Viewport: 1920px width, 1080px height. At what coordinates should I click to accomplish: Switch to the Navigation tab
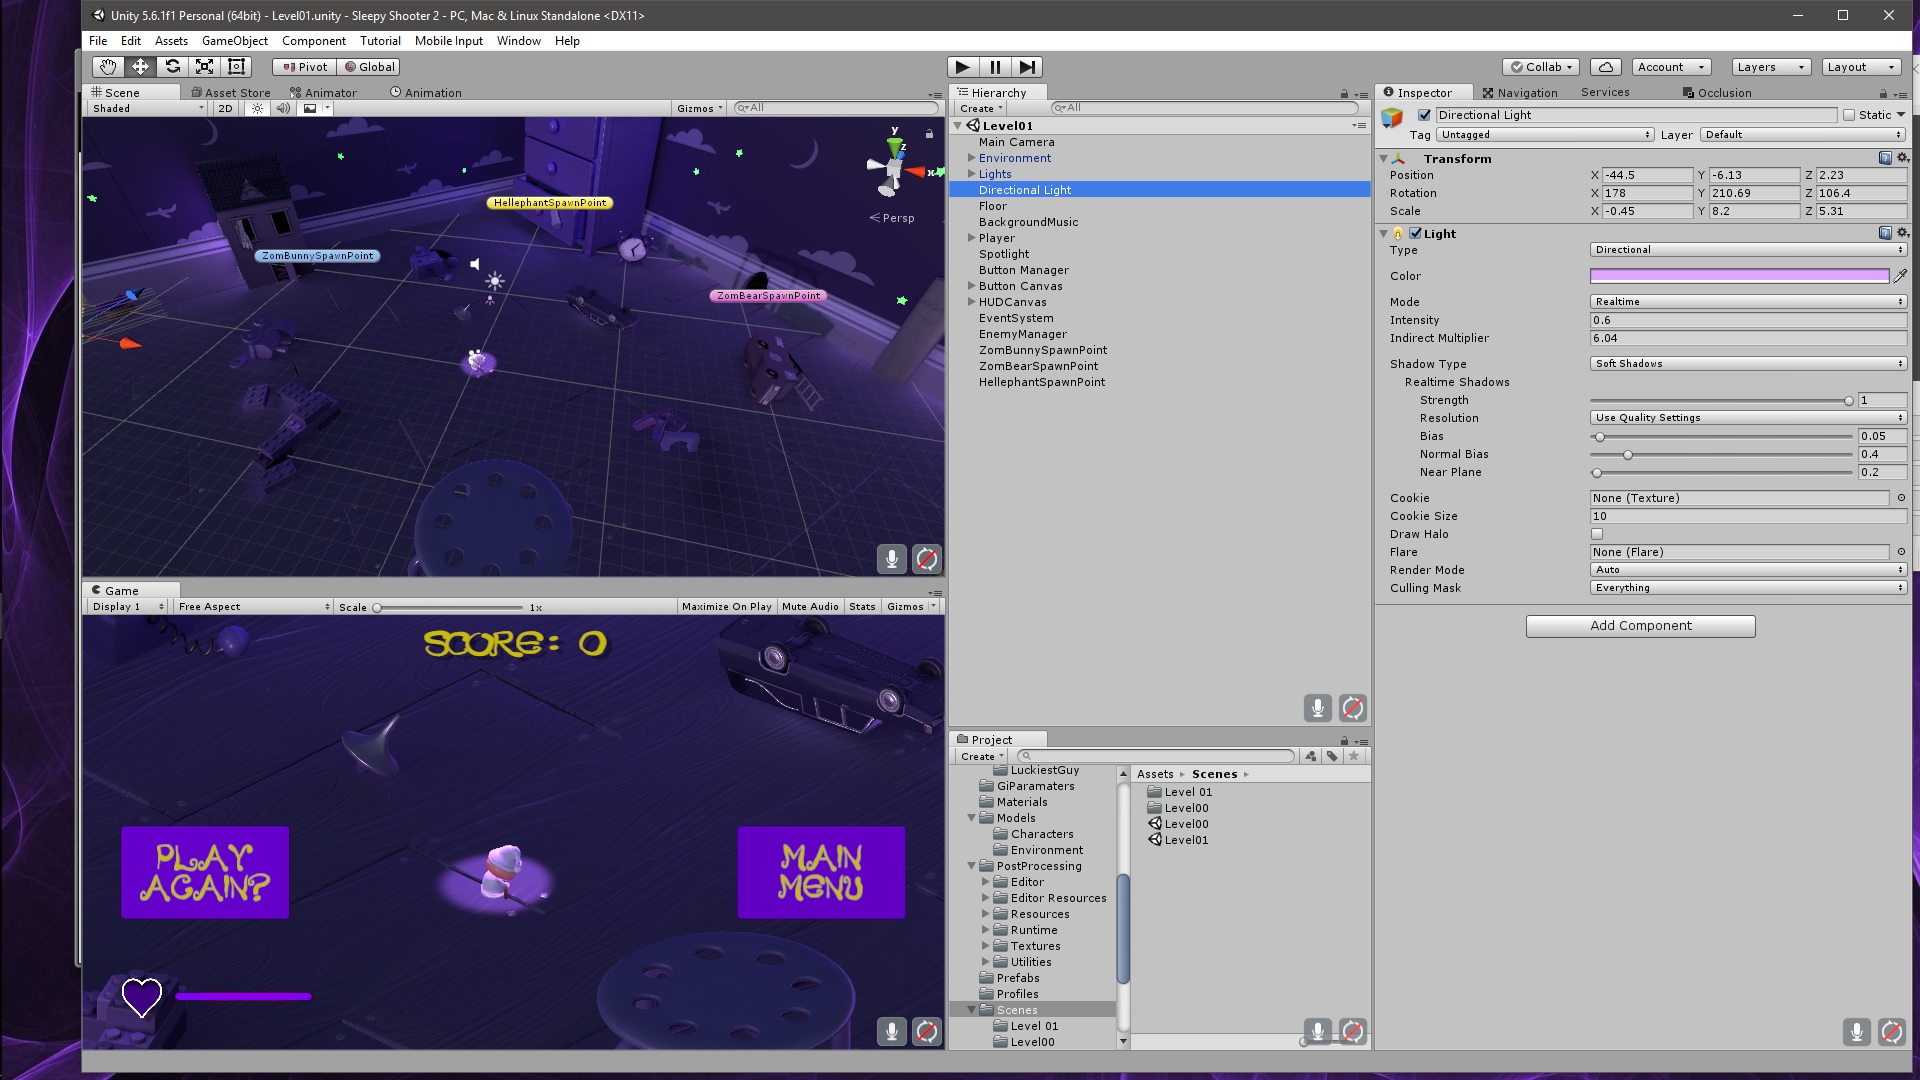(x=1520, y=92)
